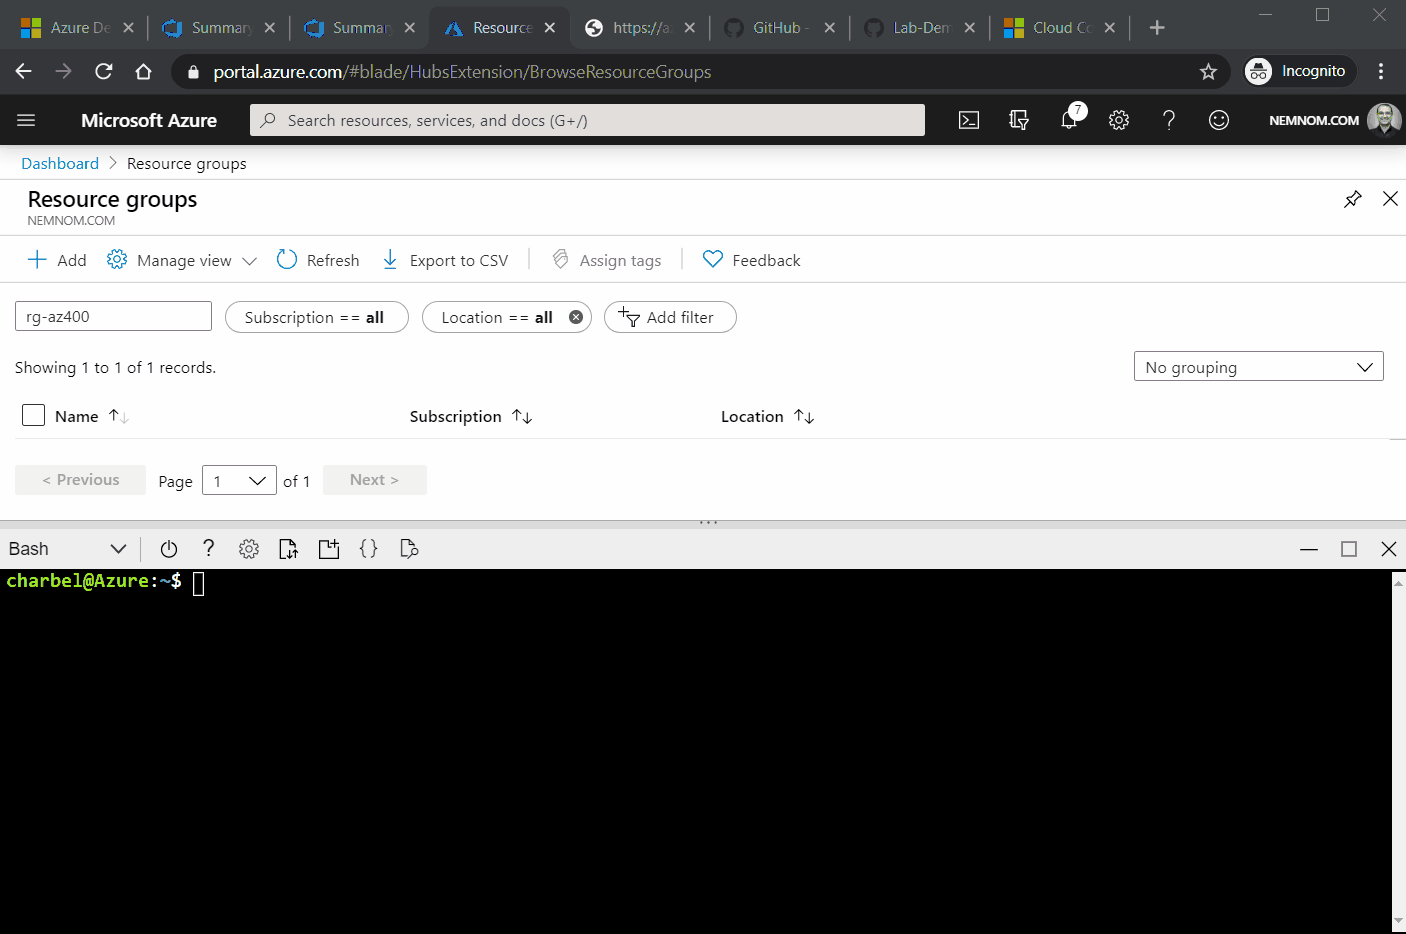Open the notifications bell
Screen dimensions: 1406x934
click(1070, 120)
